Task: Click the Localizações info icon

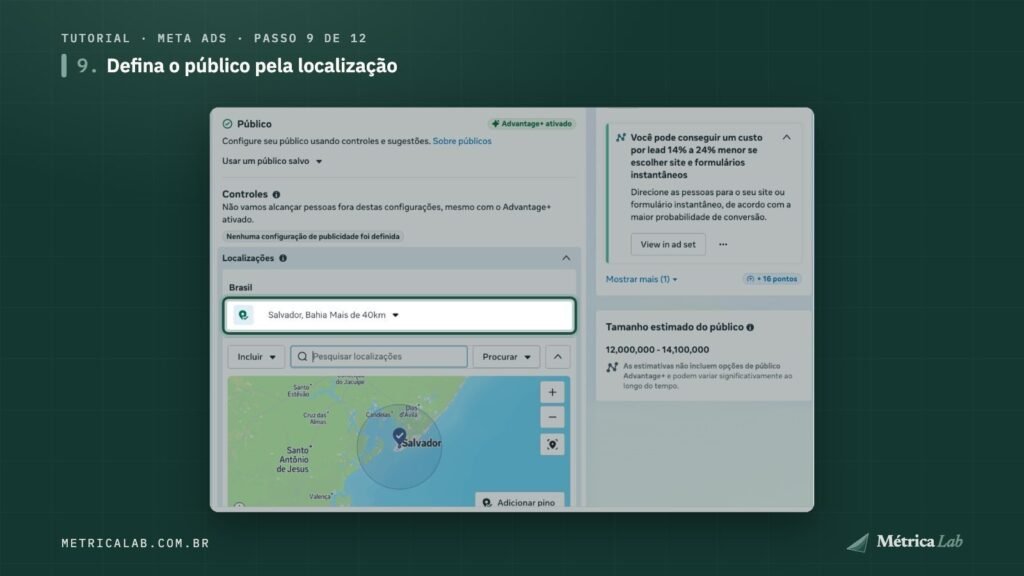Action: point(283,258)
